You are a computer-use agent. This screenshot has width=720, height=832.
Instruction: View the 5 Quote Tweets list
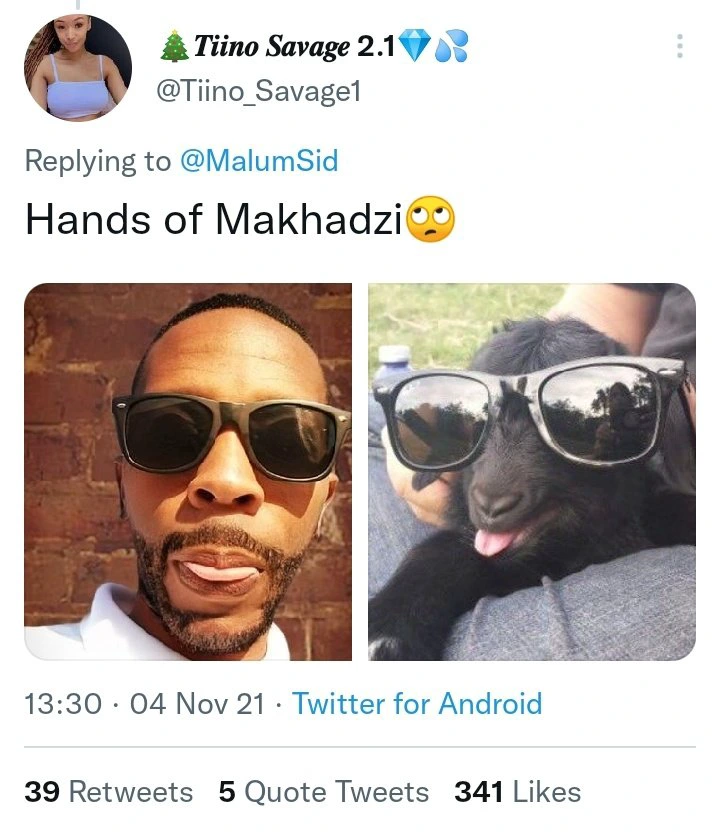click(x=323, y=792)
